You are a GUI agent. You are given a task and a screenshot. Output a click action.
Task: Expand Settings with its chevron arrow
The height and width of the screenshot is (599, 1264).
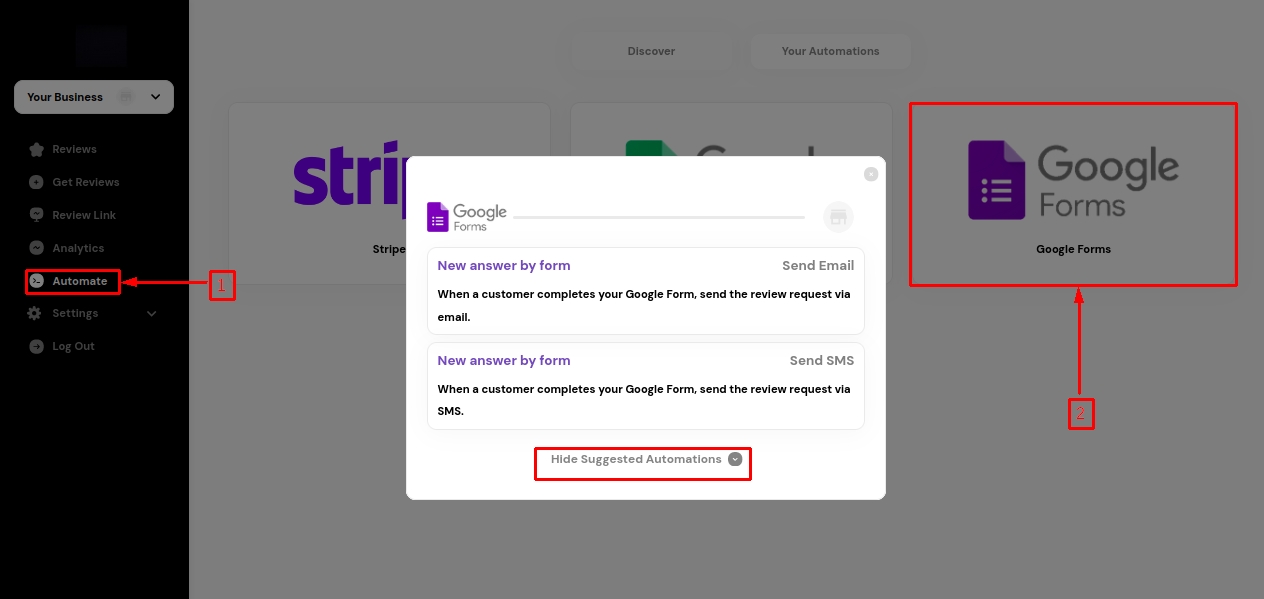click(152, 313)
